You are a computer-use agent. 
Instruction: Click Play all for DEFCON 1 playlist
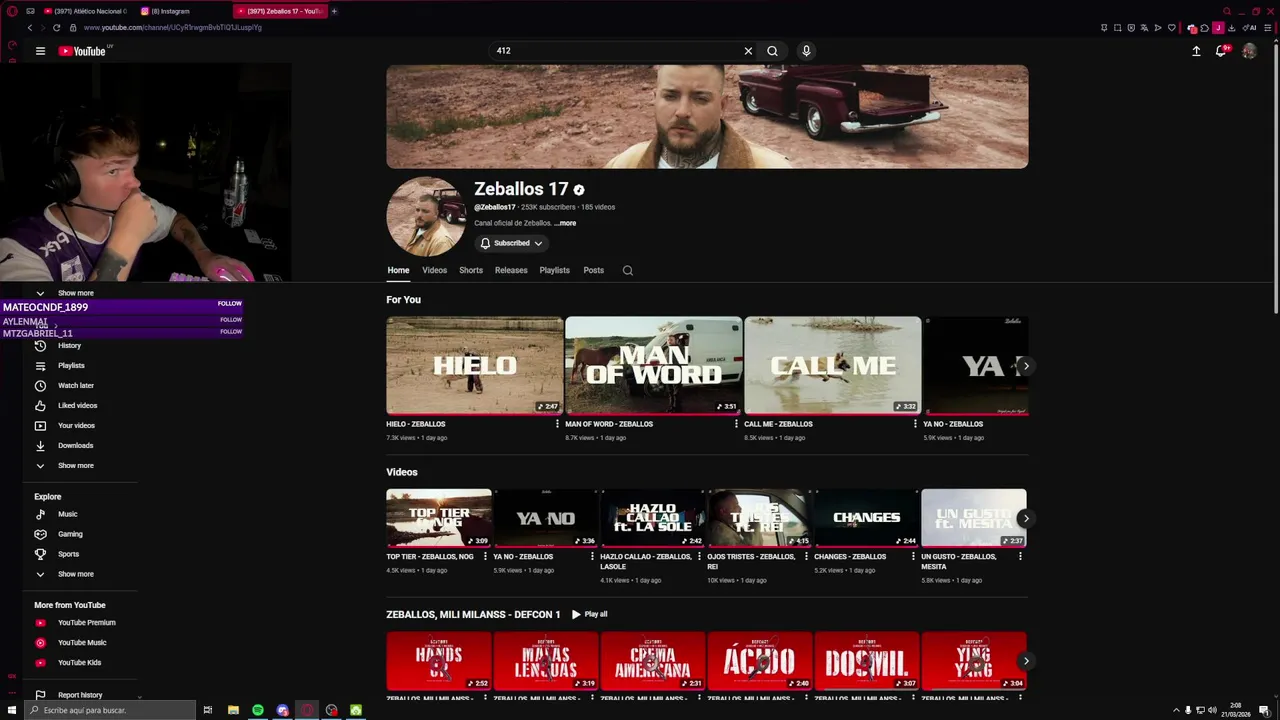(590, 614)
